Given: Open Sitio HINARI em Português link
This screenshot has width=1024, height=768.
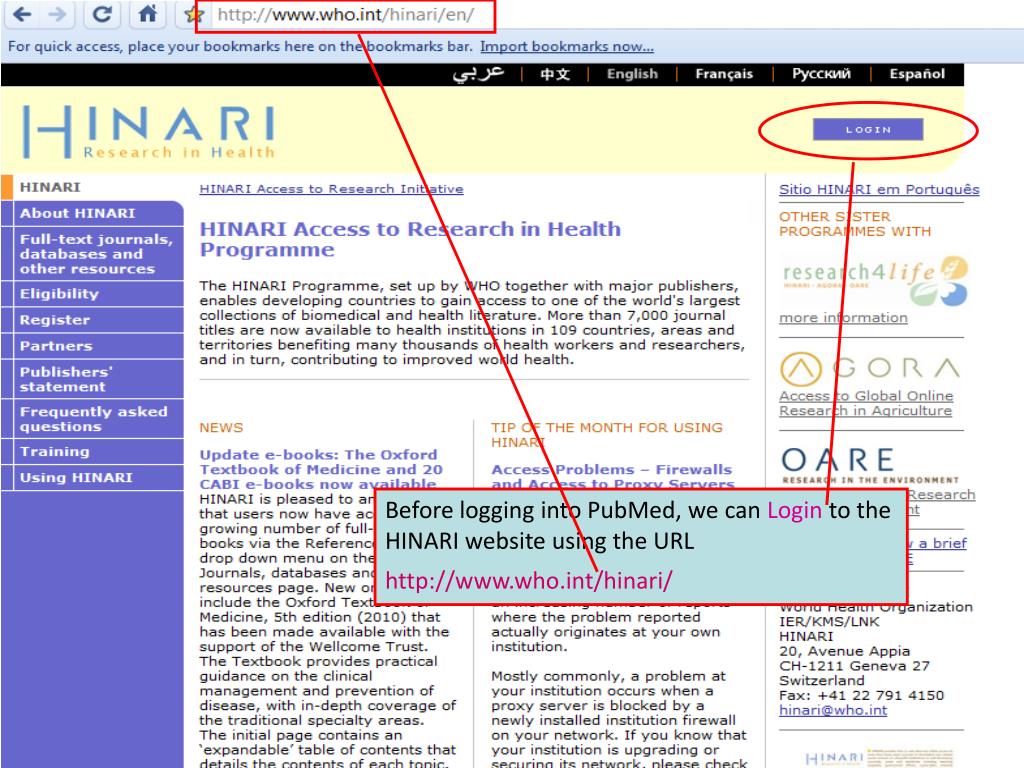Looking at the screenshot, I should 879,189.
